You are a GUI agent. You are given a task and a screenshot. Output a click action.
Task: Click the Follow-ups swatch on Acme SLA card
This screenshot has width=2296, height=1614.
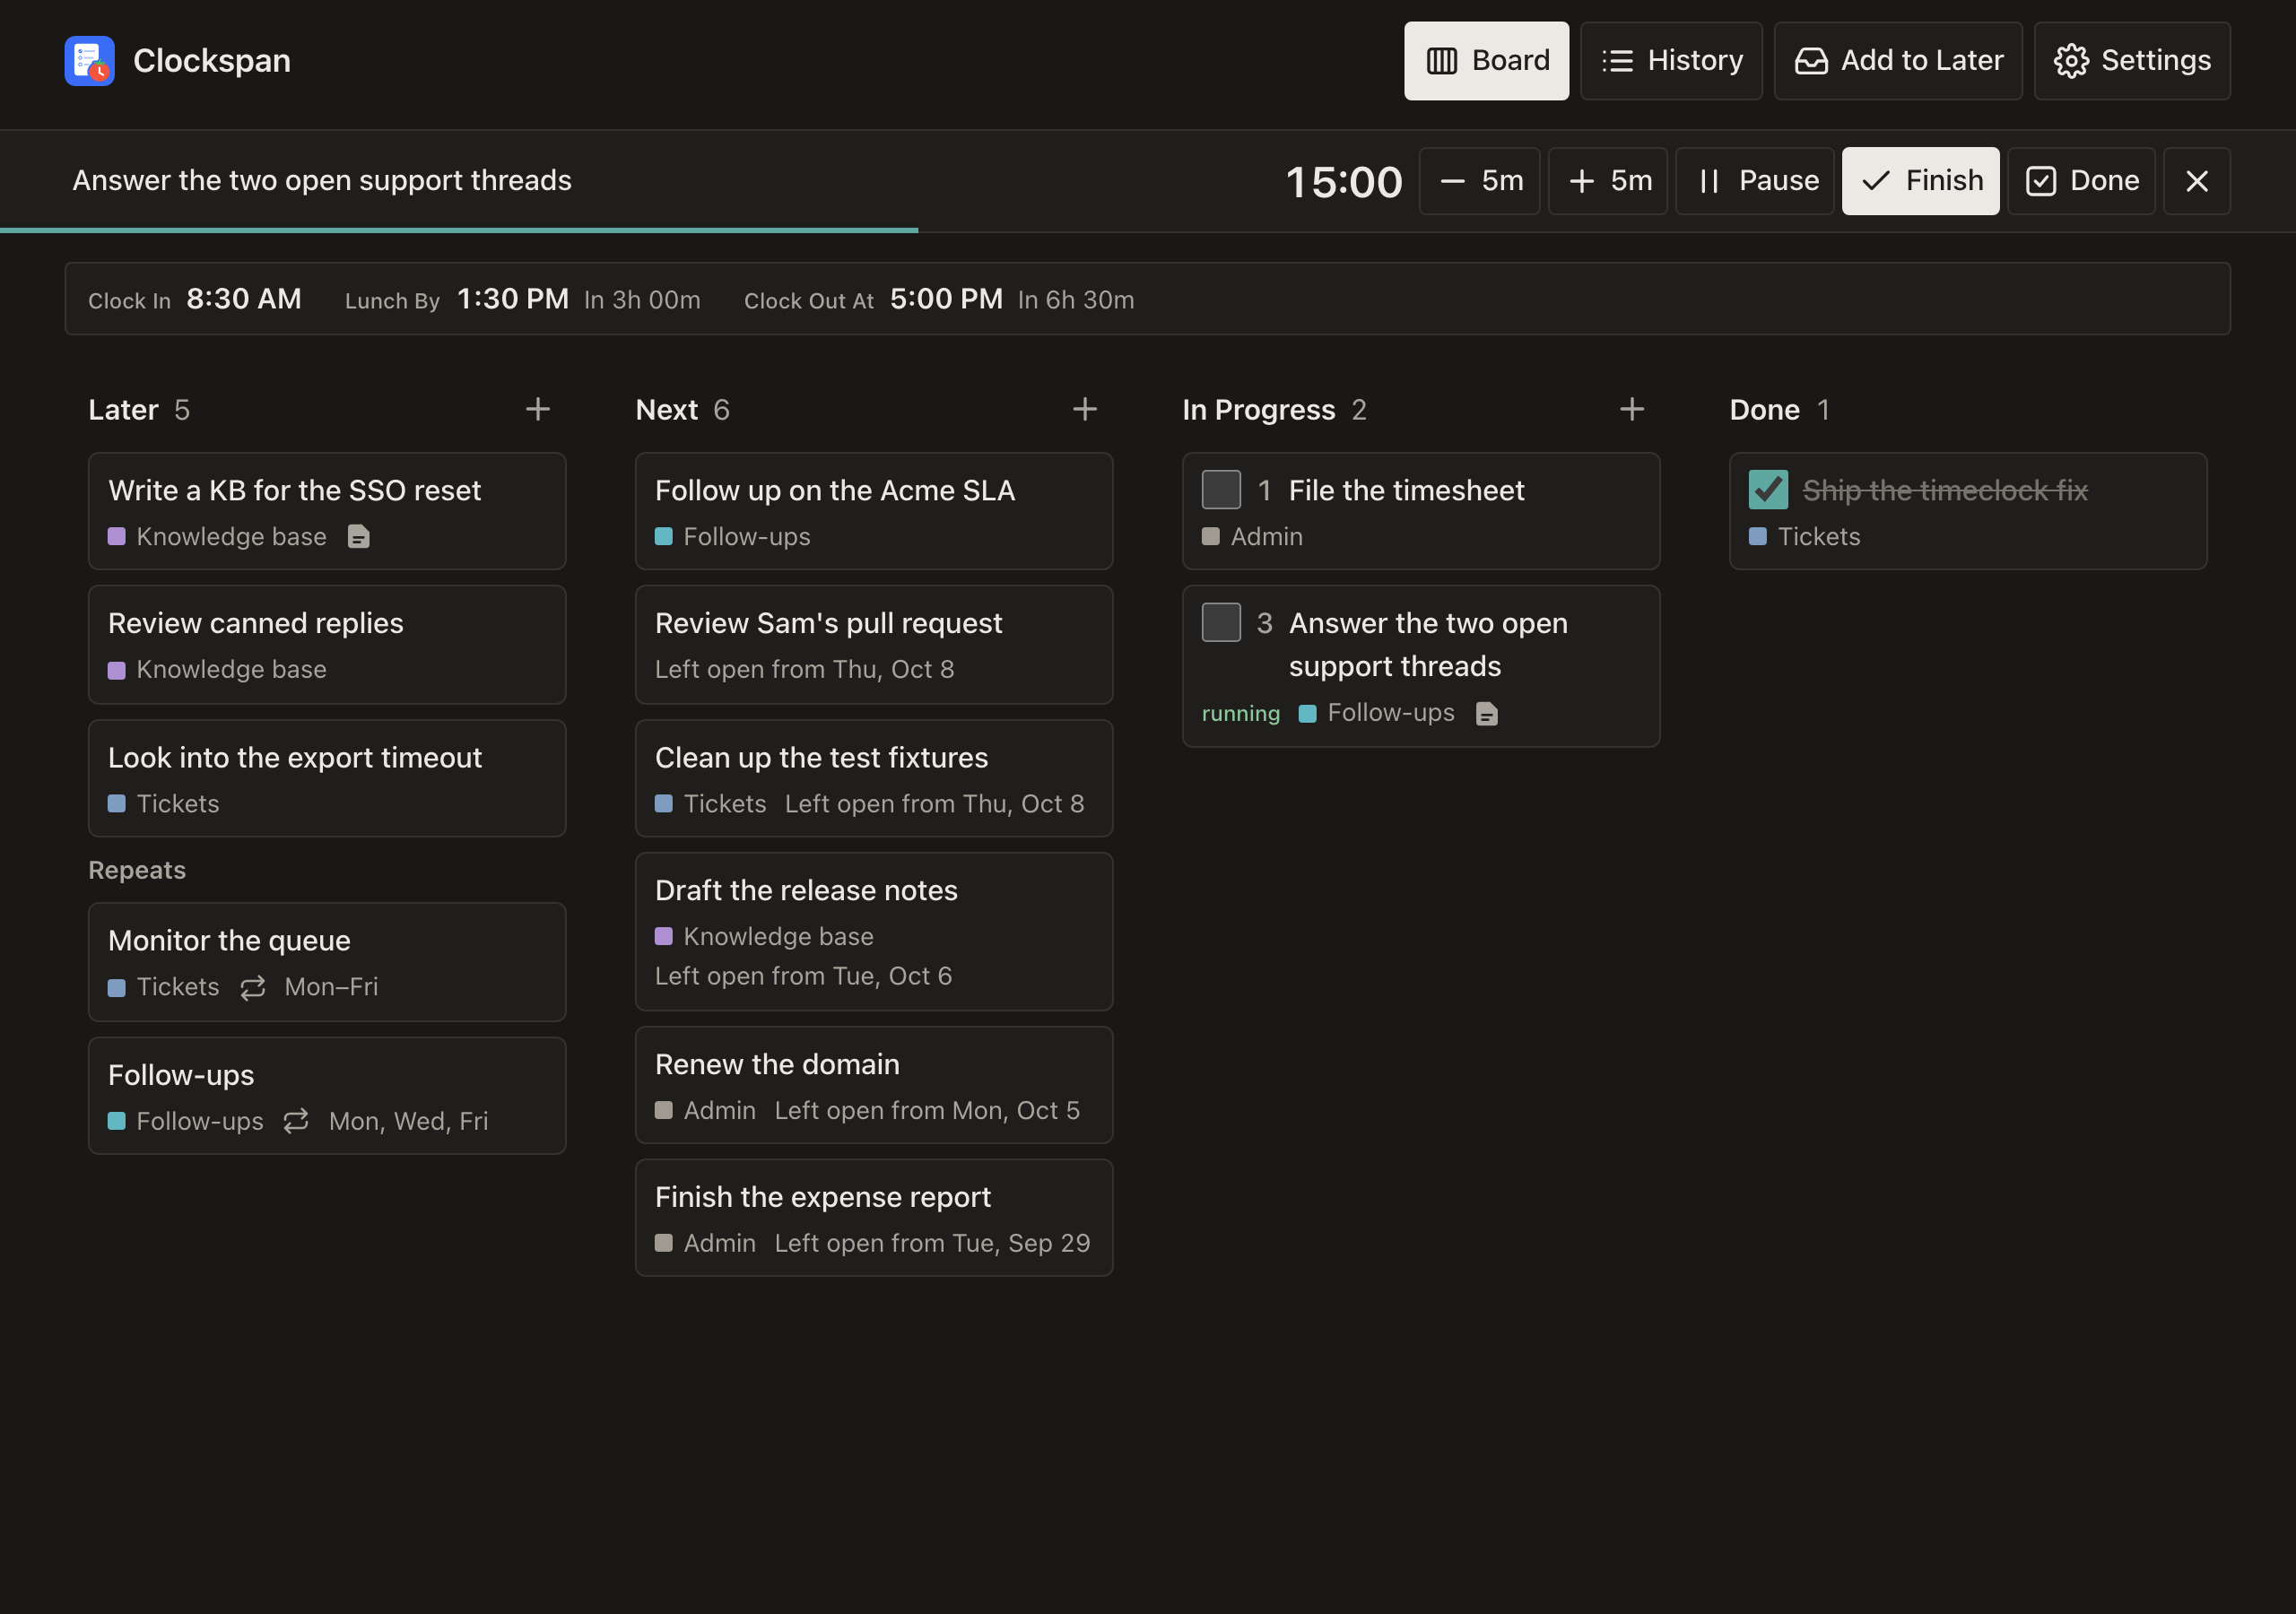(x=664, y=537)
